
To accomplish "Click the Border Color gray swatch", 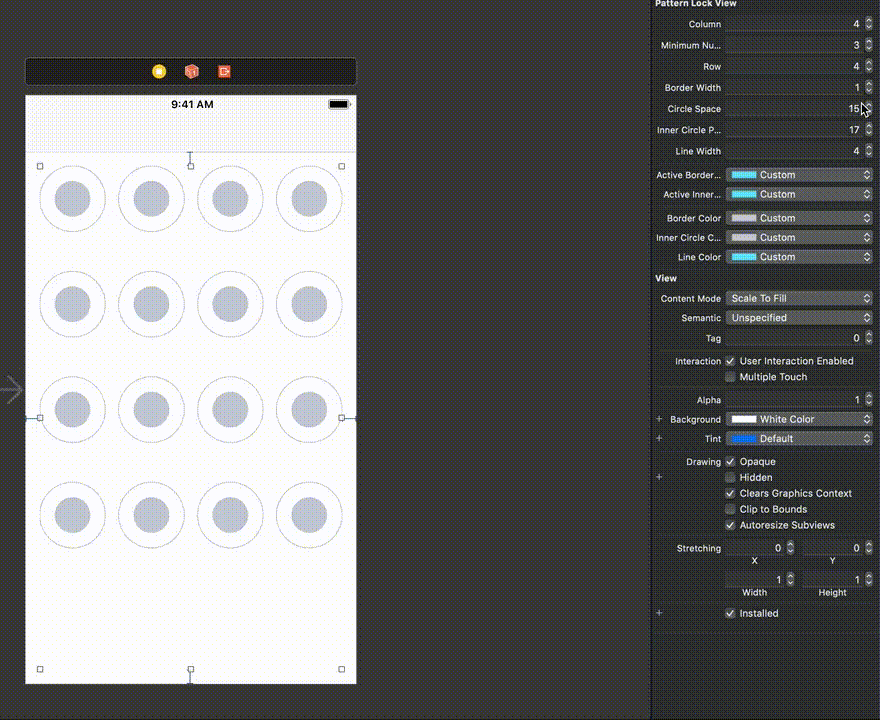I will click(744, 218).
